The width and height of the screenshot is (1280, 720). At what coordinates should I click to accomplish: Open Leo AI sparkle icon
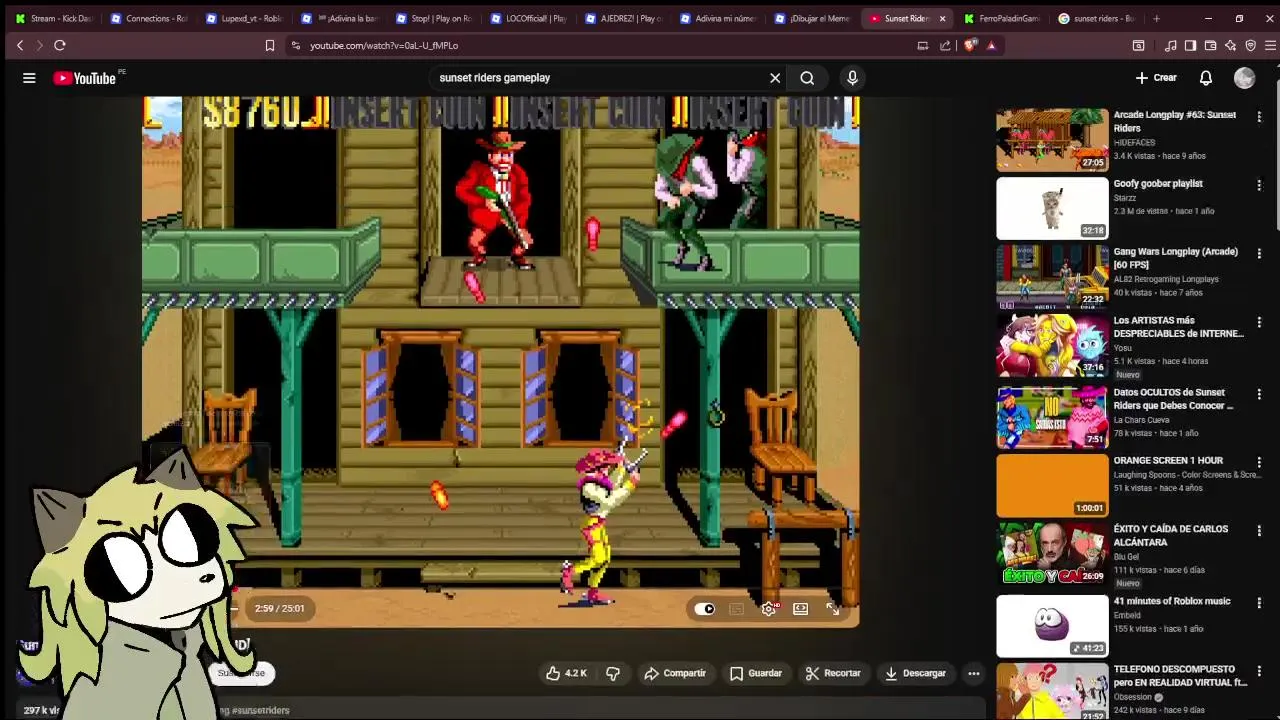point(1230,45)
